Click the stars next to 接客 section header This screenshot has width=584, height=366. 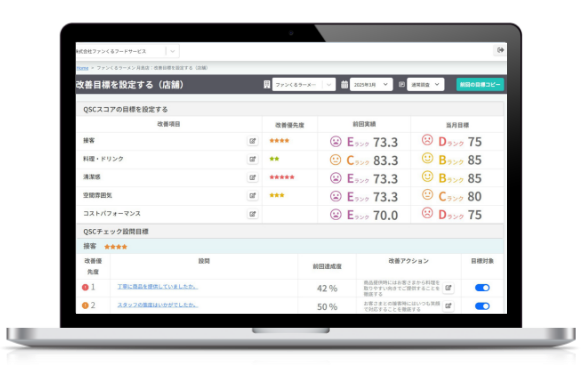click(116, 246)
